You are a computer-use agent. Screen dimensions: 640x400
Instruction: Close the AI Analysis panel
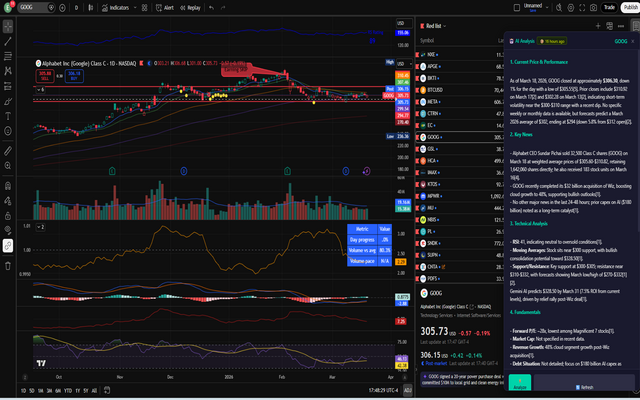pos(633,41)
